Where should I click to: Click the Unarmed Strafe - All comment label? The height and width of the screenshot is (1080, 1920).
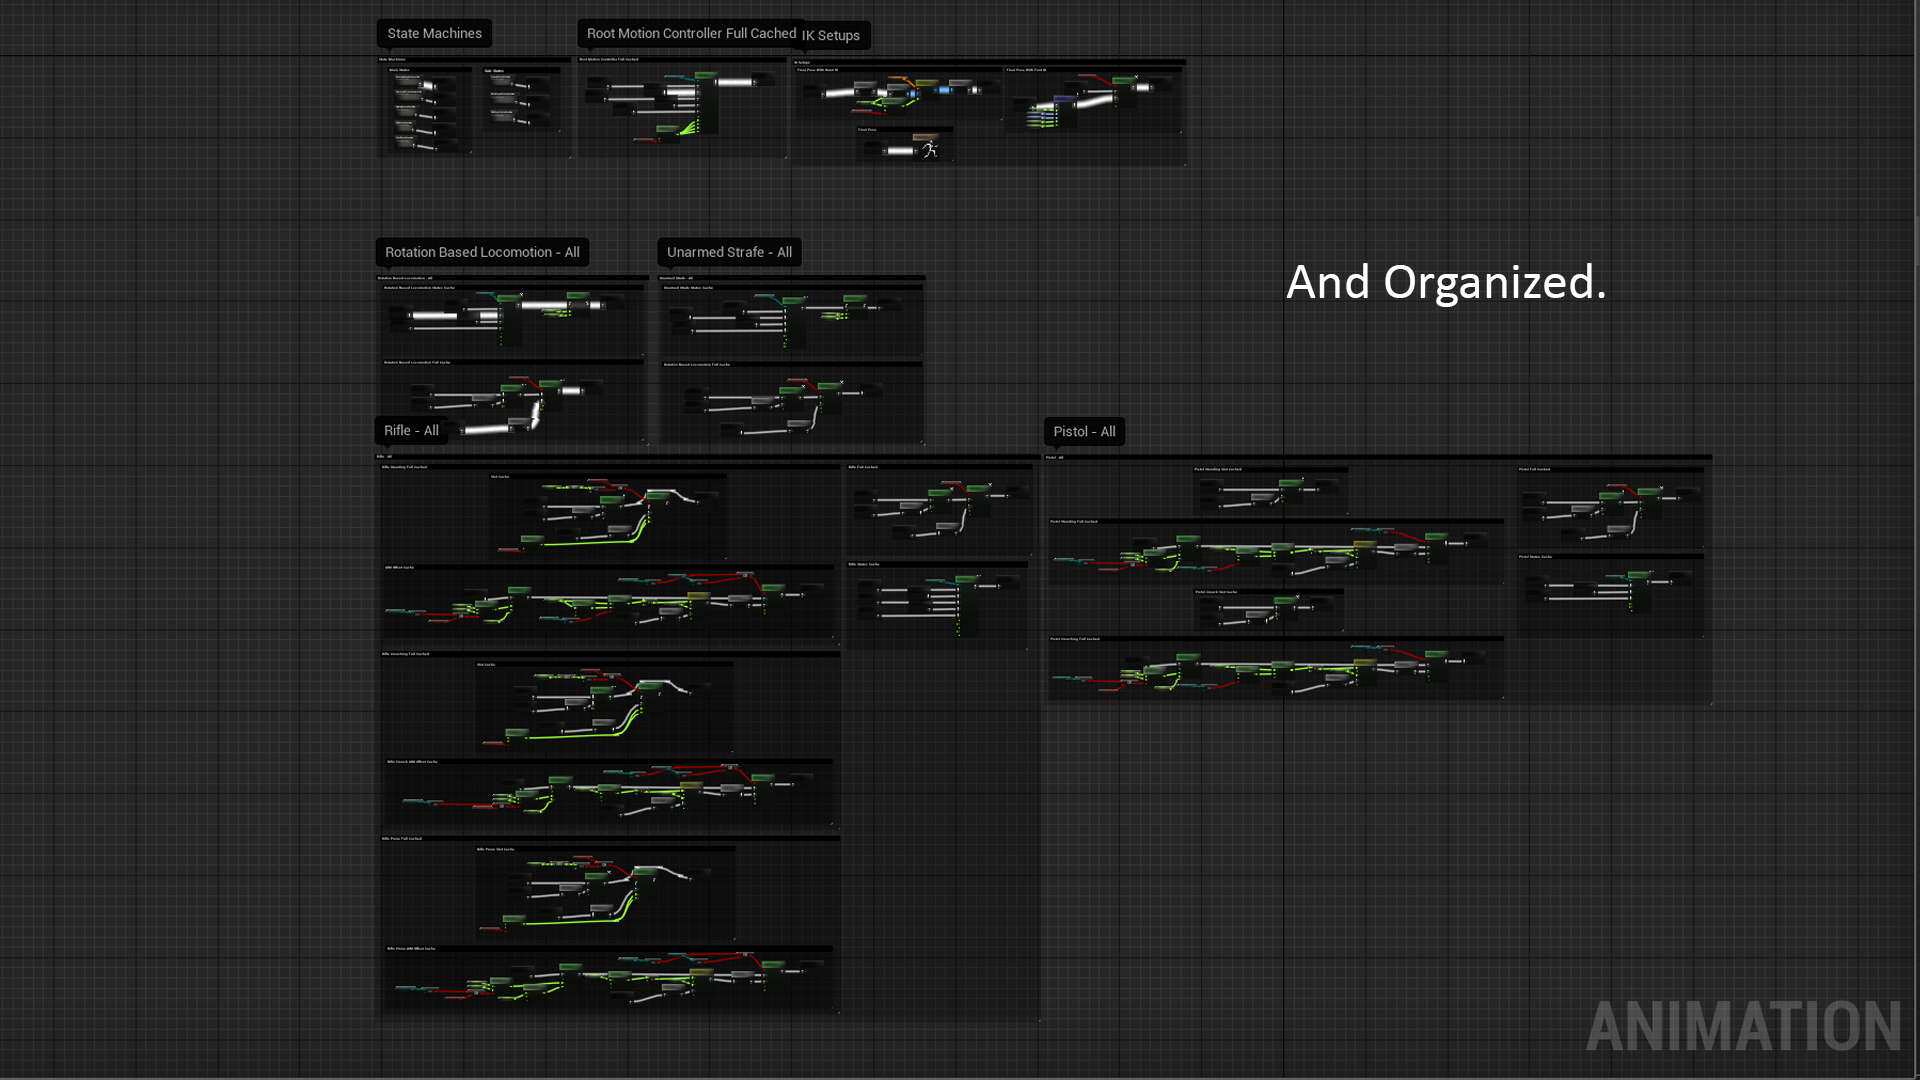point(729,252)
